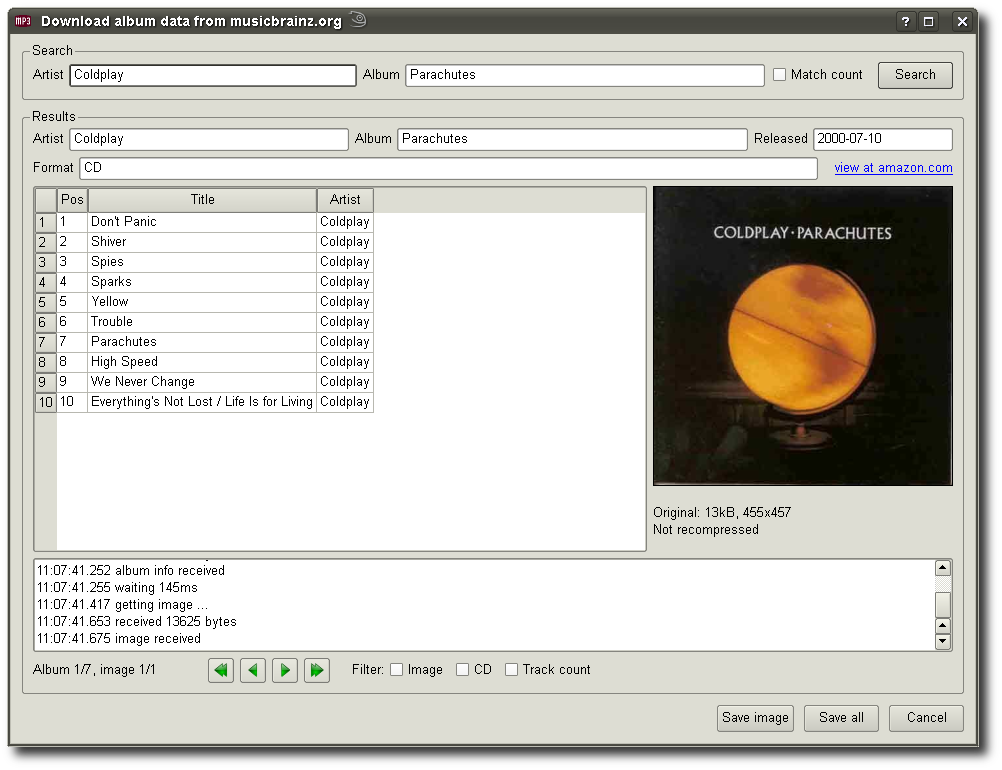The image size is (1002, 770).
Task: Click the Results Album field
Action: (572, 139)
